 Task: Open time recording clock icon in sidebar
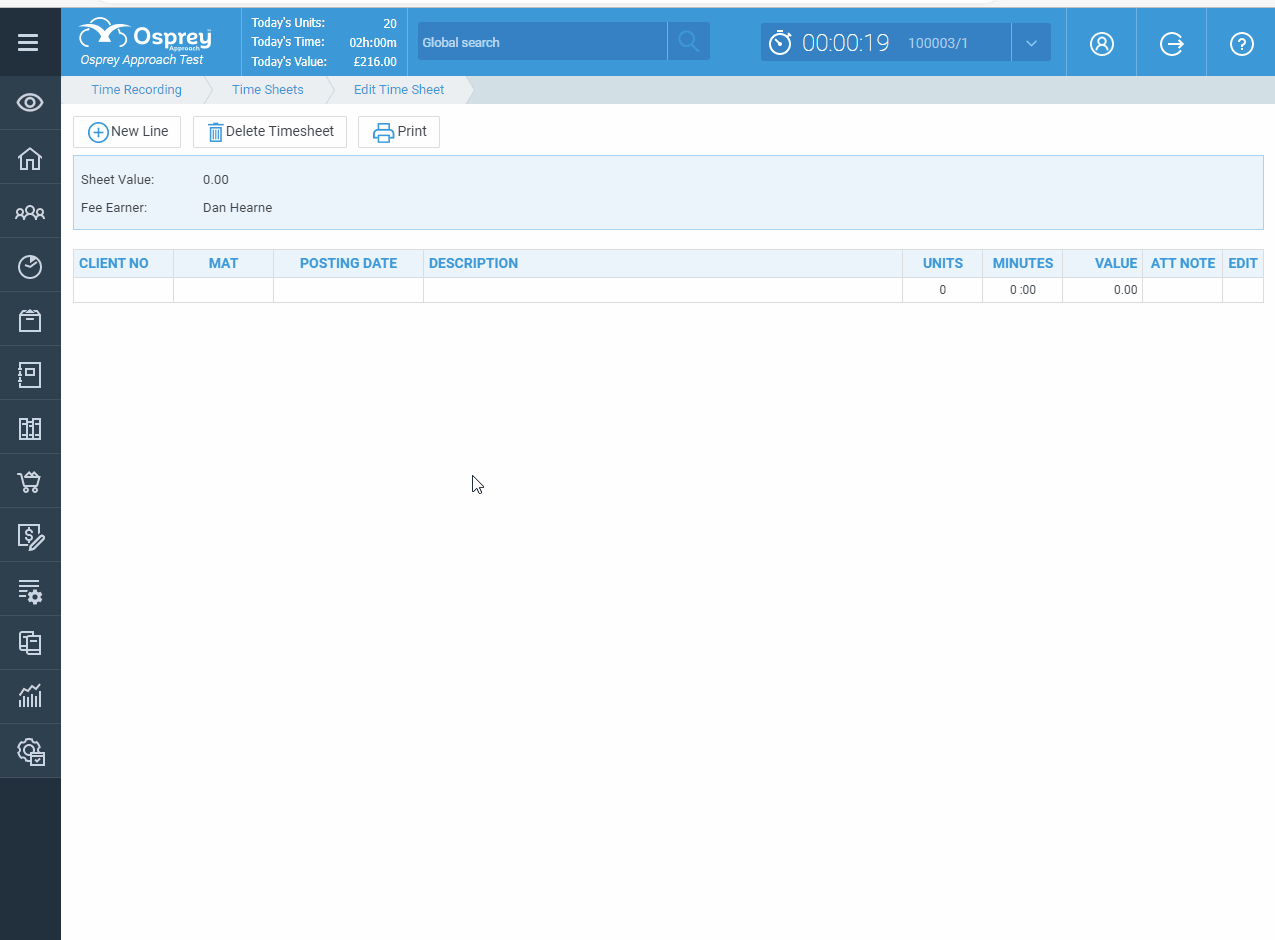30,266
